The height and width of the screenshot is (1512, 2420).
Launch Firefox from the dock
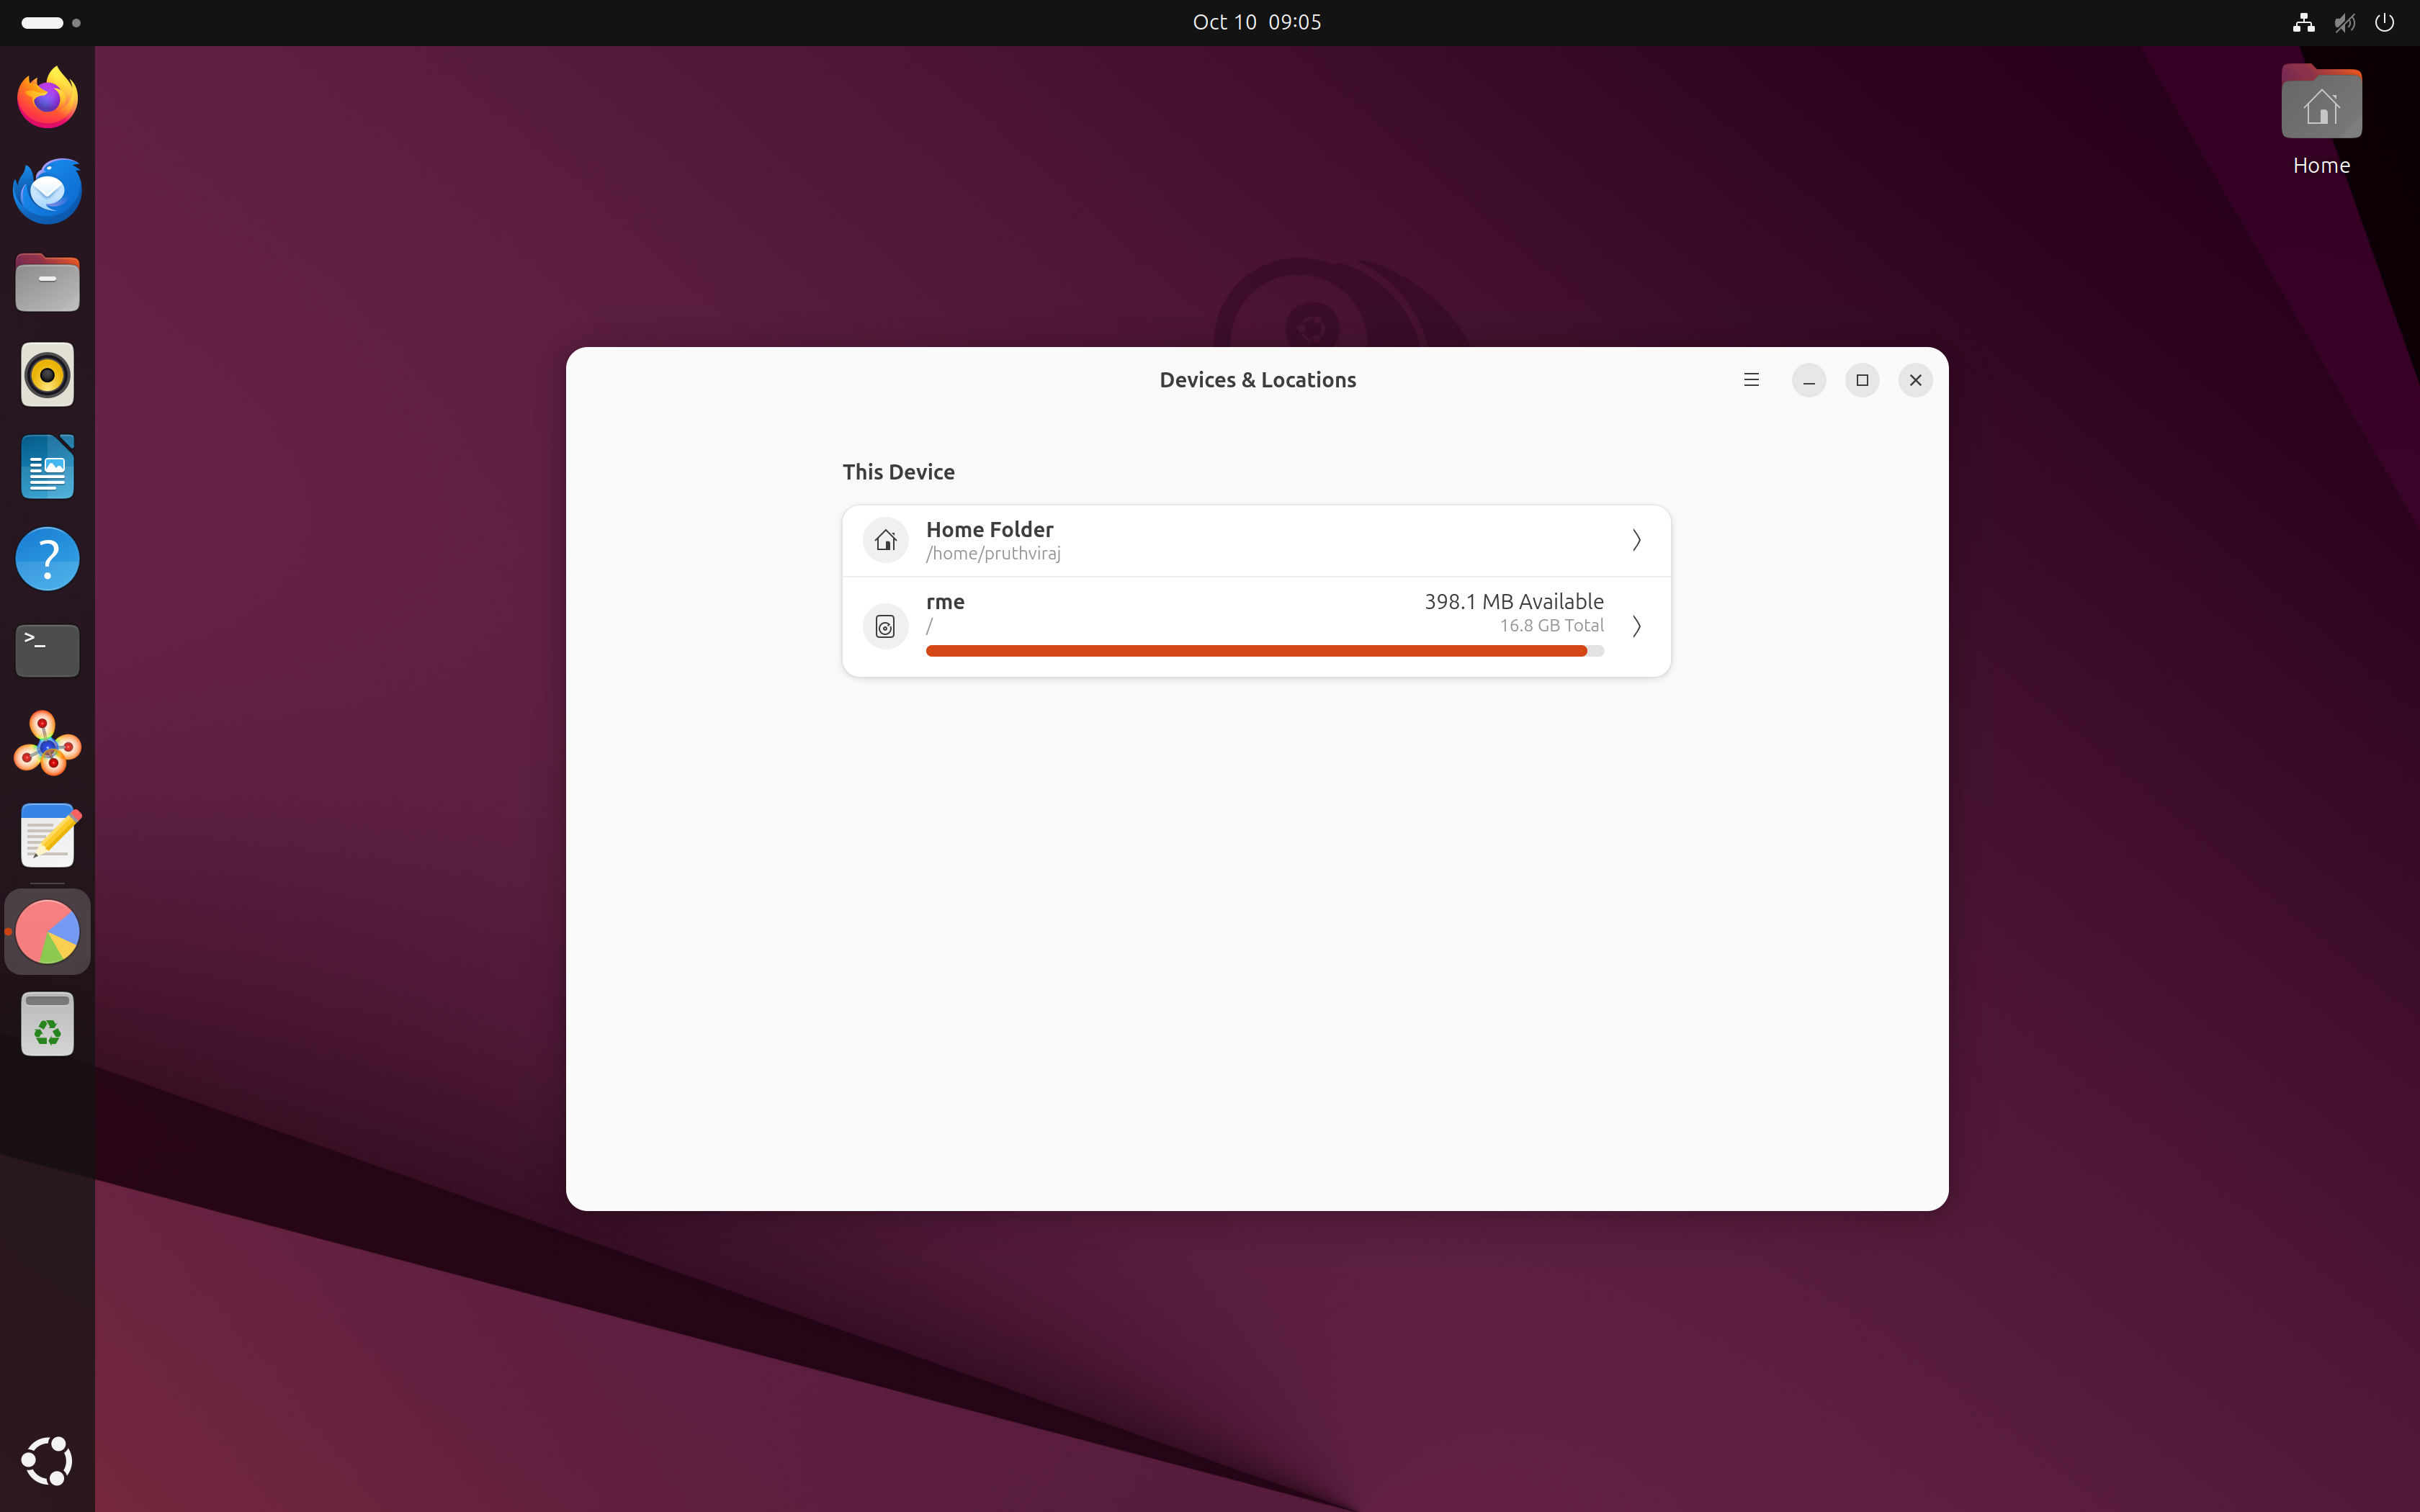pos(47,98)
